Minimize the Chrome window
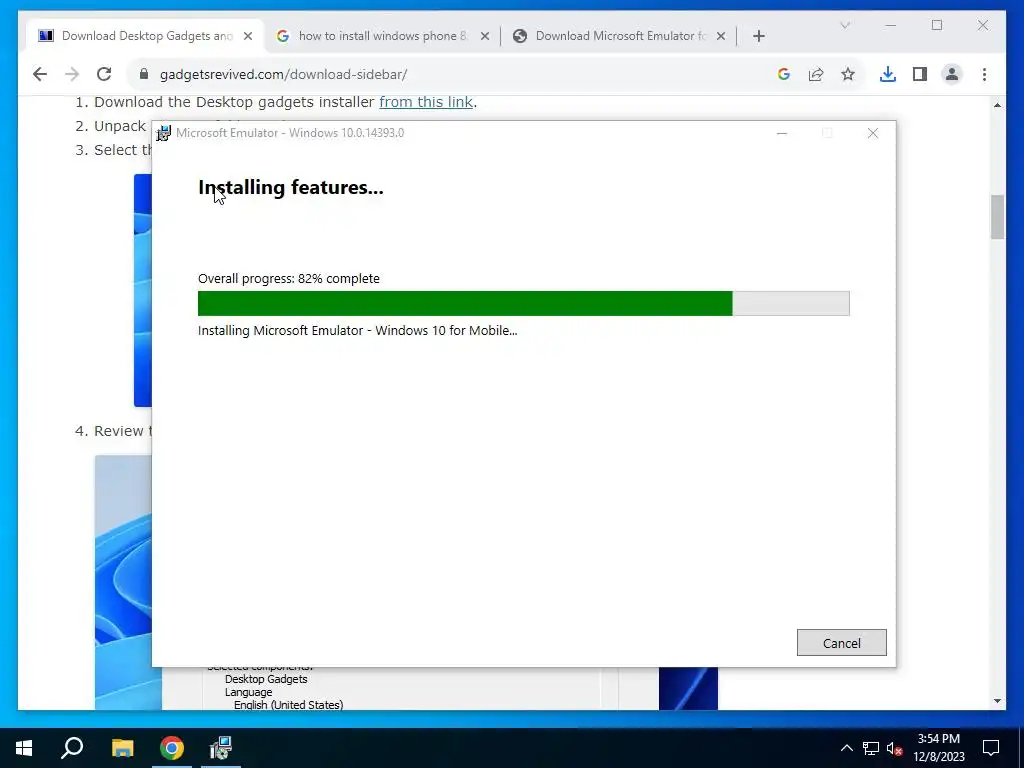1024x768 pixels. 890,25
